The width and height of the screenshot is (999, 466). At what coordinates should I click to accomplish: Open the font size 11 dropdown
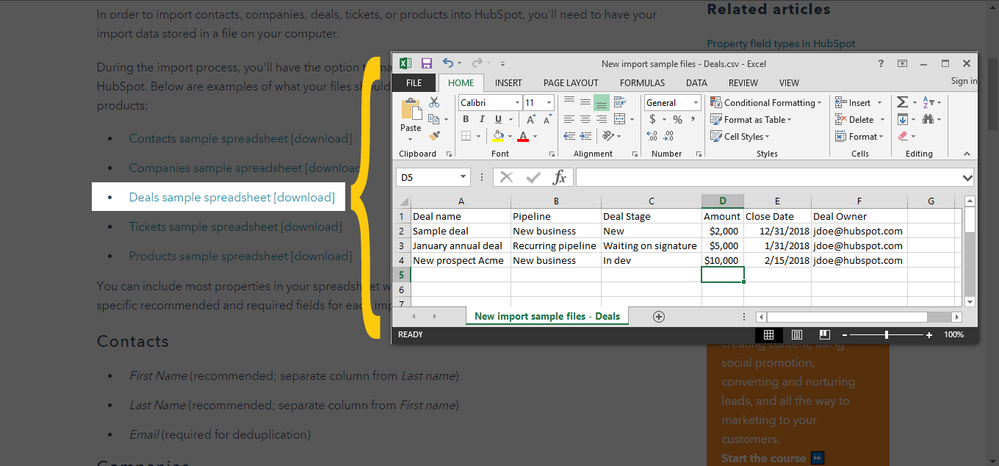549,103
